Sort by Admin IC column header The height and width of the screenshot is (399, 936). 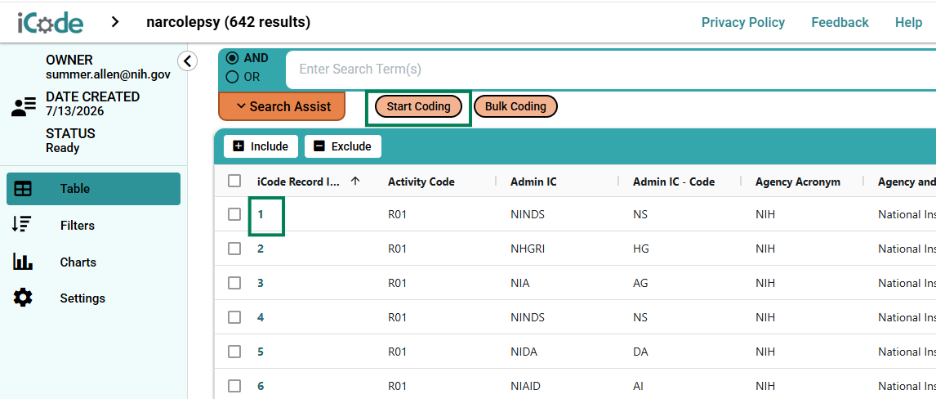(533, 182)
